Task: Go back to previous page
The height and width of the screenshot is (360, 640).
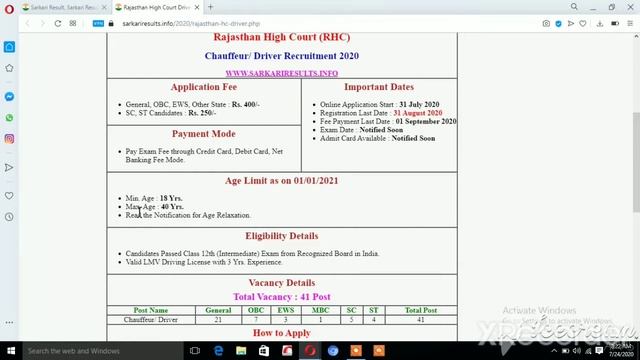Action: point(28,24)
